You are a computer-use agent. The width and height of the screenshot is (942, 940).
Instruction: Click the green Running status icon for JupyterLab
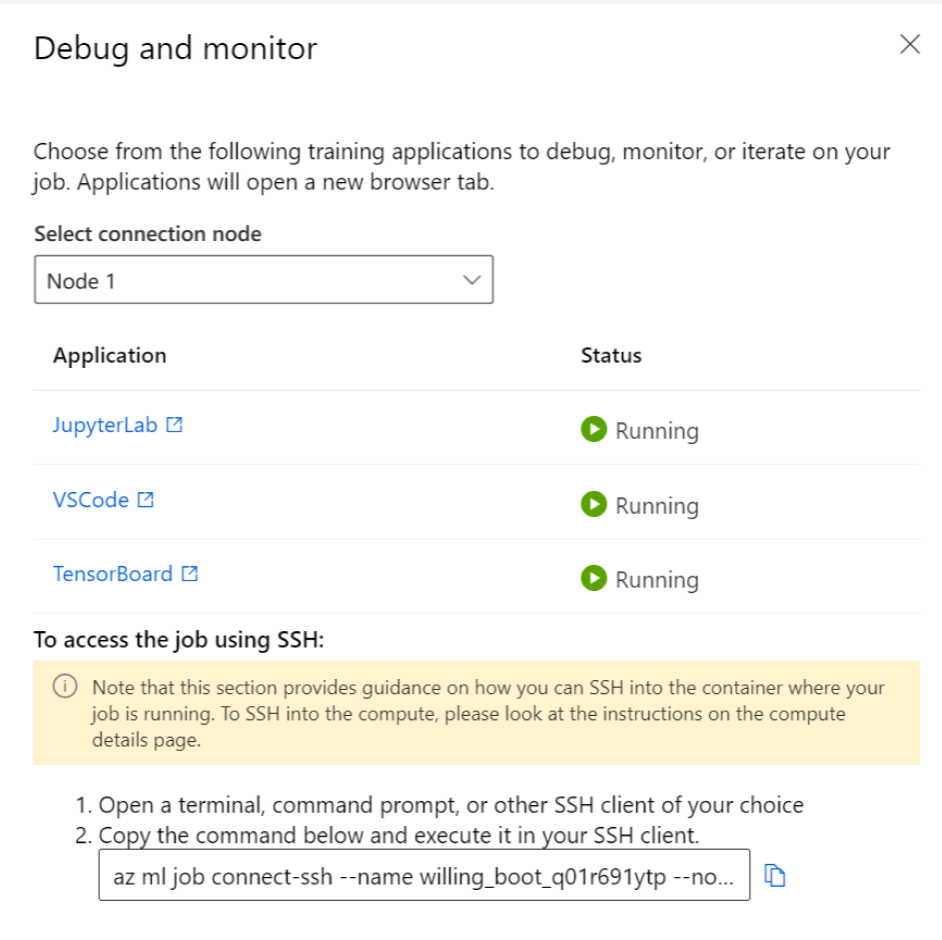[x=592, y=429]
